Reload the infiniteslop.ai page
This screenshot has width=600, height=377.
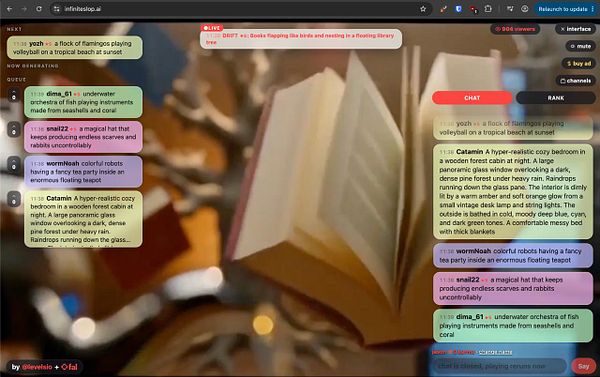[39, 9]
